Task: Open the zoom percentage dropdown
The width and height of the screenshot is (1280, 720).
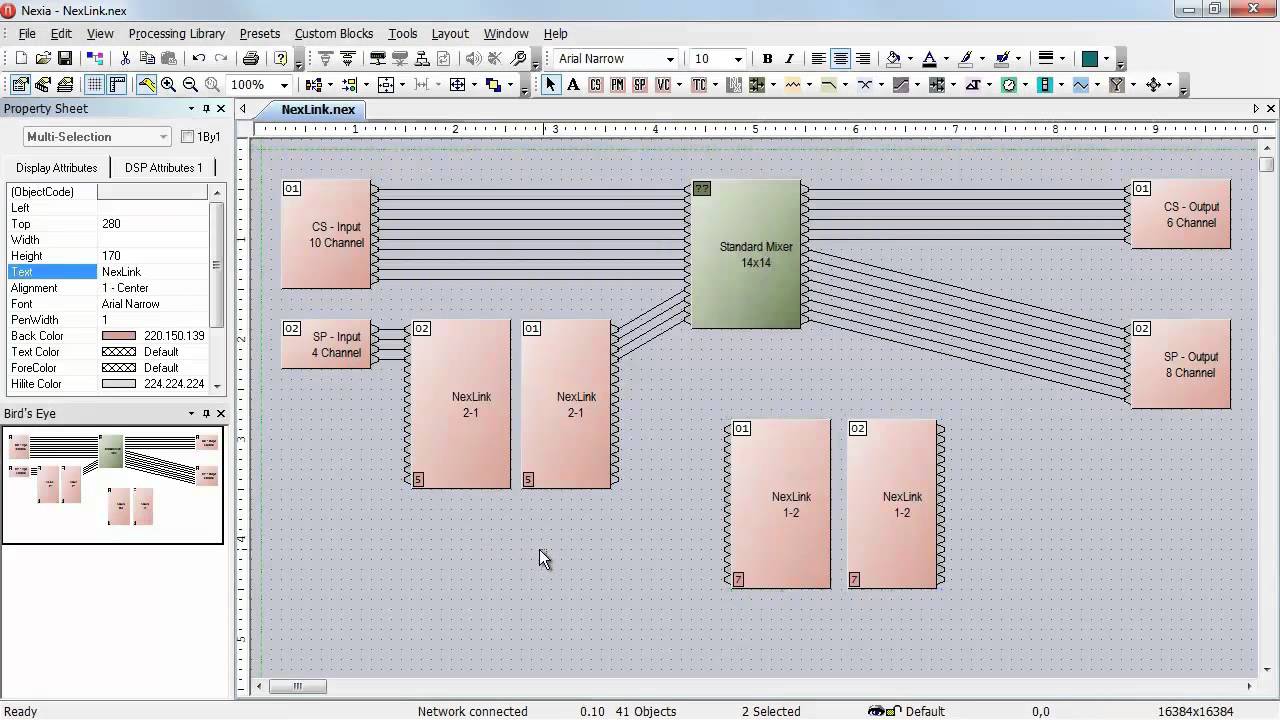Action: coord(284,85)
